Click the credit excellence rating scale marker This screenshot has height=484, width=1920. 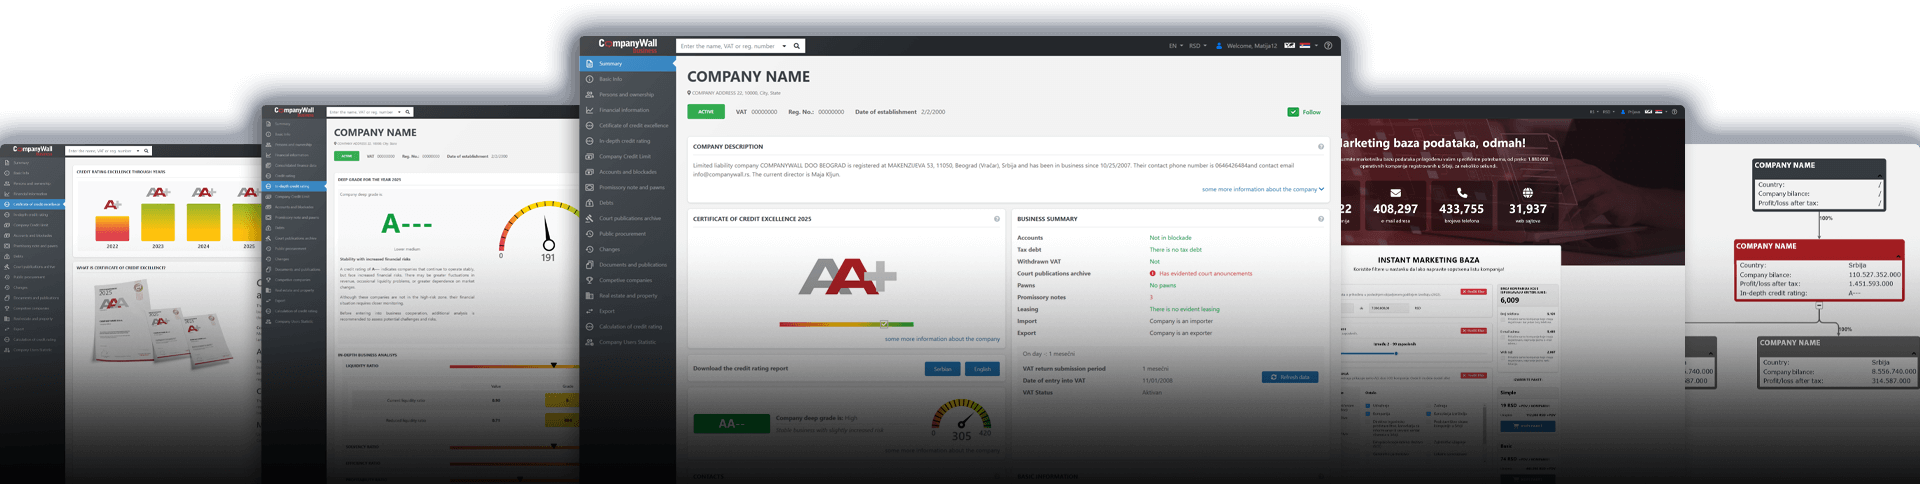pyautogui.click(x=884, y=324)
